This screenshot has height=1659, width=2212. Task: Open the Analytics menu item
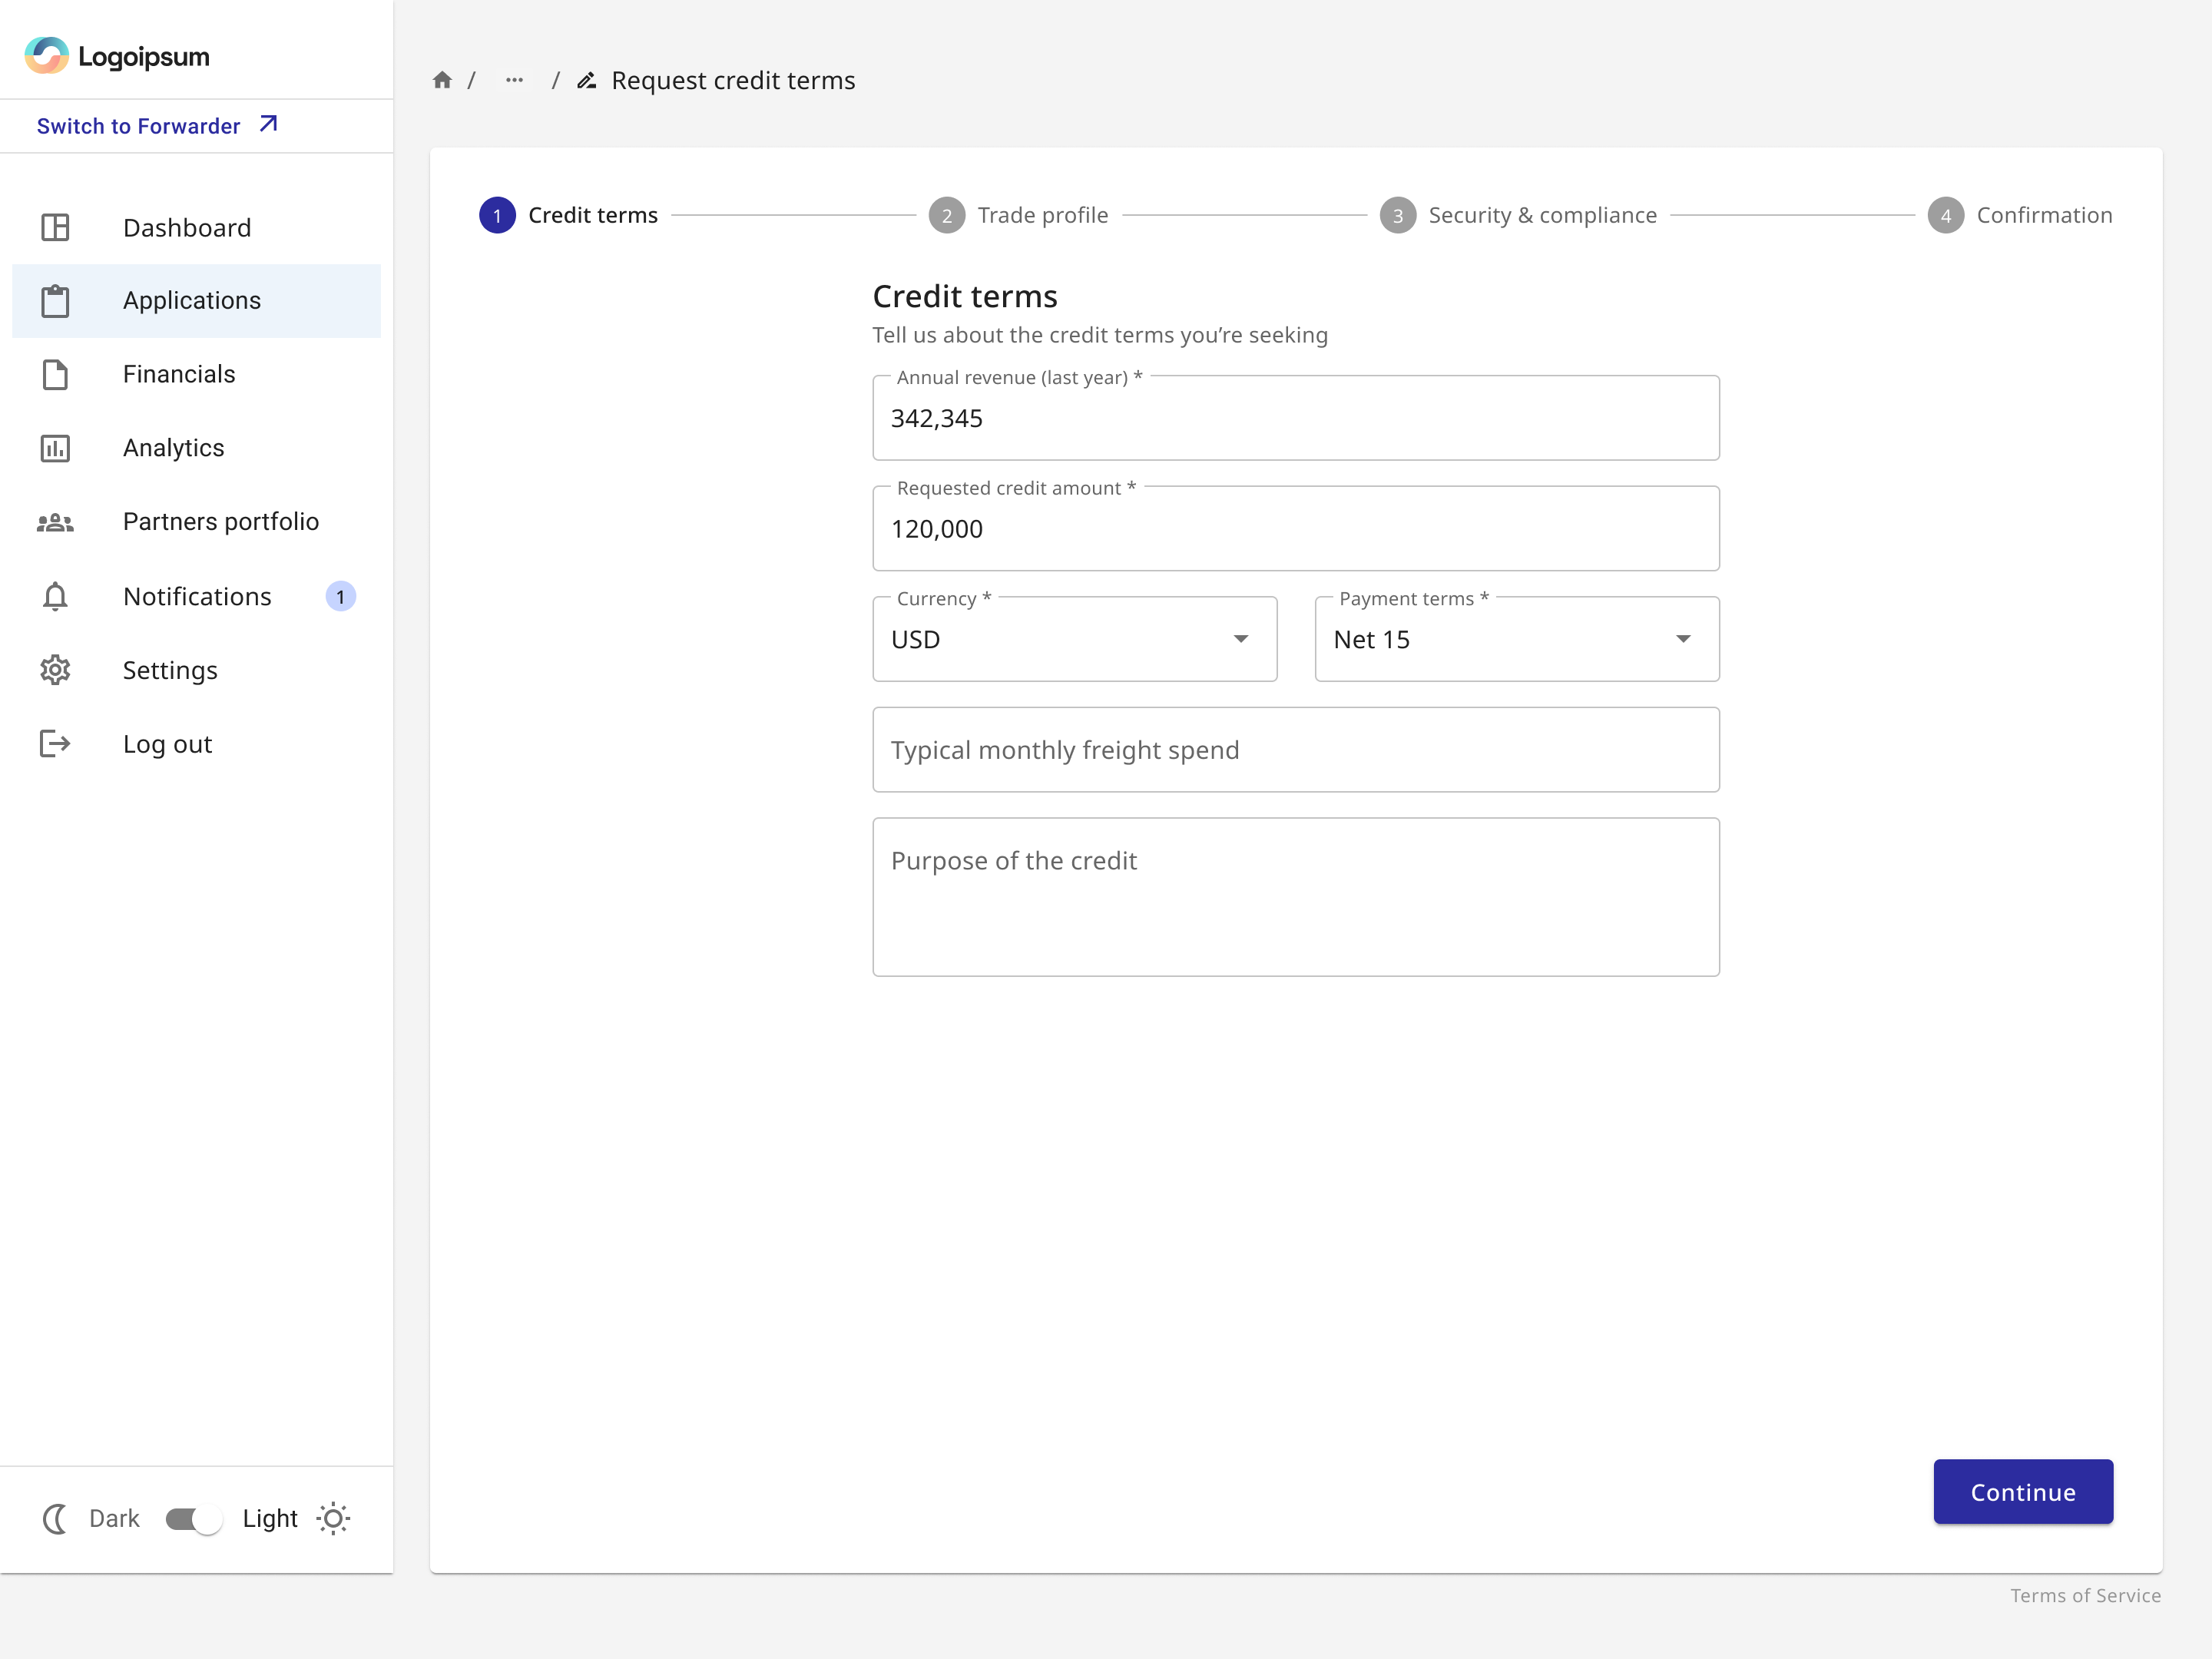[196, 448]
